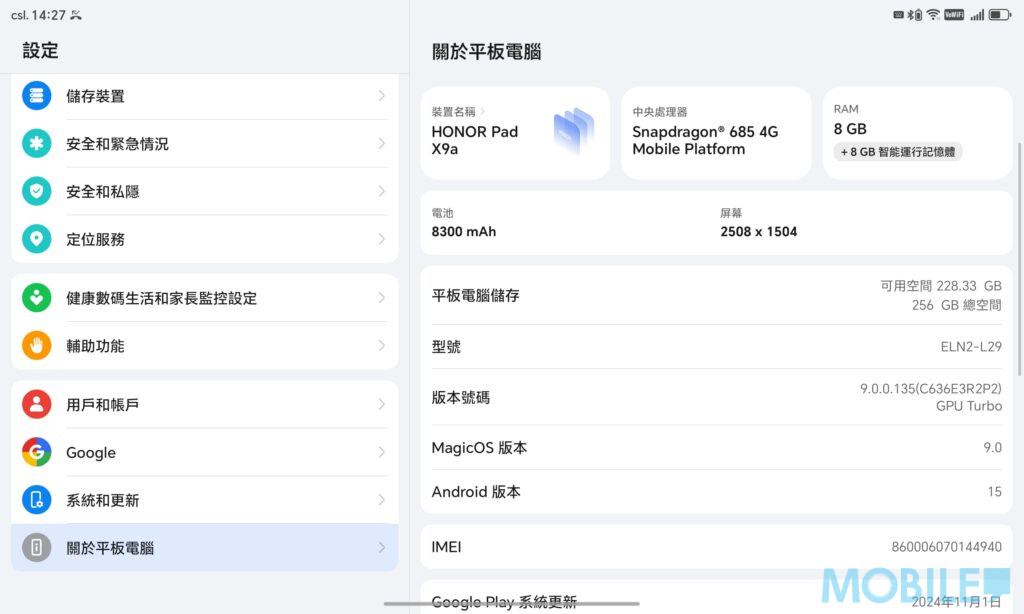Viewport: 1024px width, 614px height.
Task: Tap the blue storage device icon
Action: 37,96
